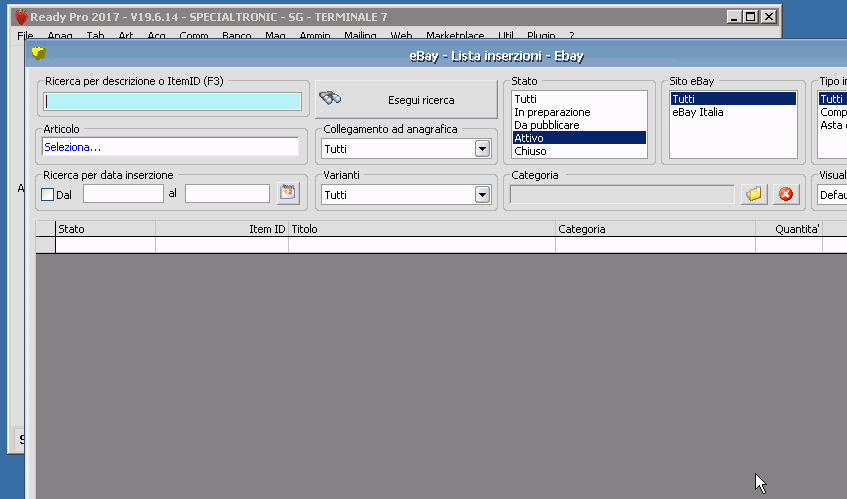847x499 pixels.
Task: Click the Item ID column header
Action: click(x=222, y=229)
